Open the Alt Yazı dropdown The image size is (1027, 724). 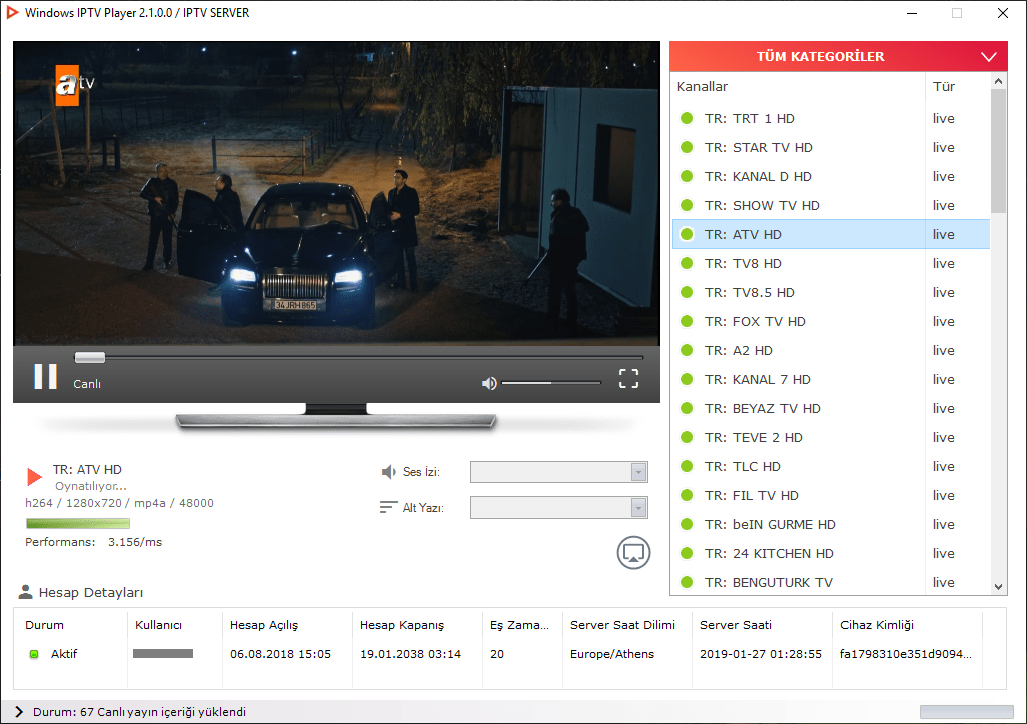[638, 507]
